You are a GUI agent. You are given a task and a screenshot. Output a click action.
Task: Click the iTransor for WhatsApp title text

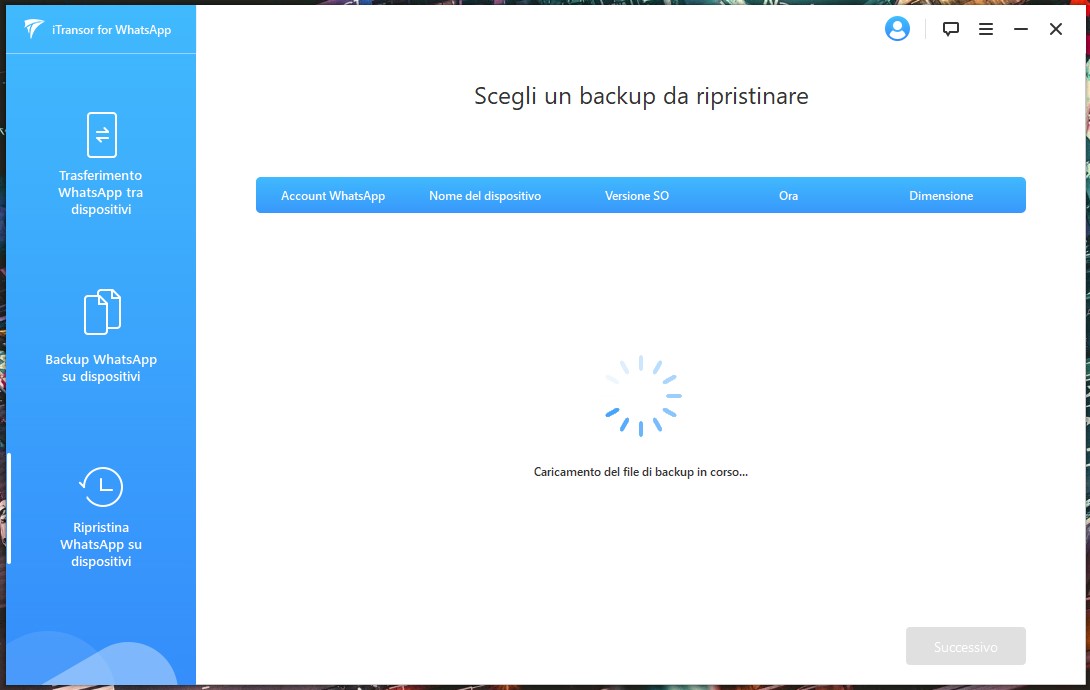click(x=111, y=30)
